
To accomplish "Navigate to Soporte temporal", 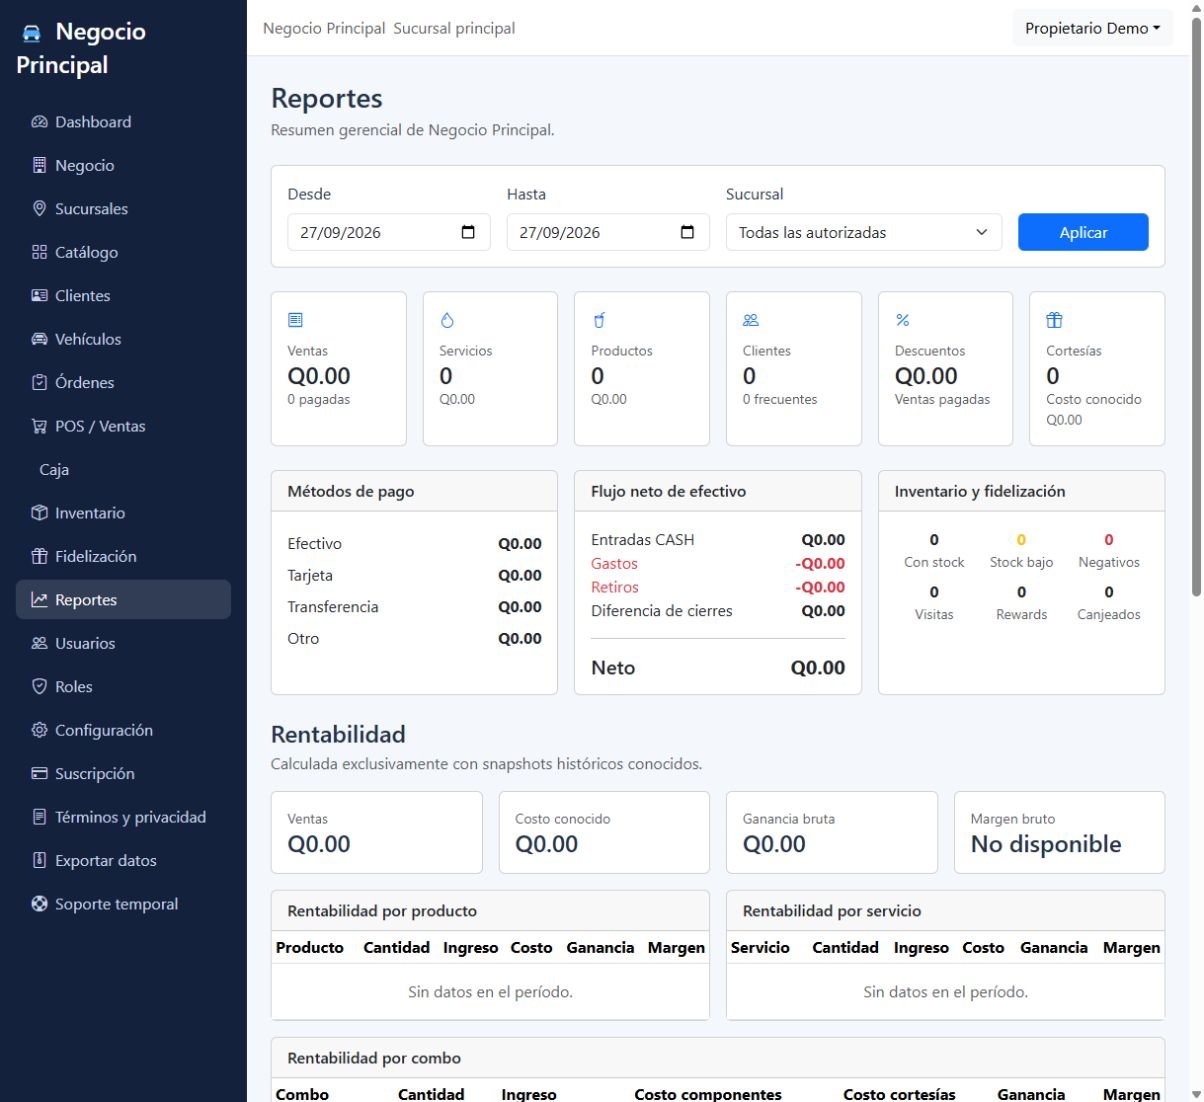I will [x=123, y=904].
